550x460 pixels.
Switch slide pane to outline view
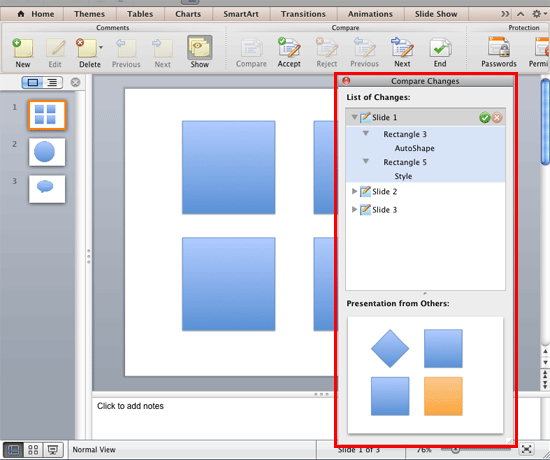[x=52, y=82]
